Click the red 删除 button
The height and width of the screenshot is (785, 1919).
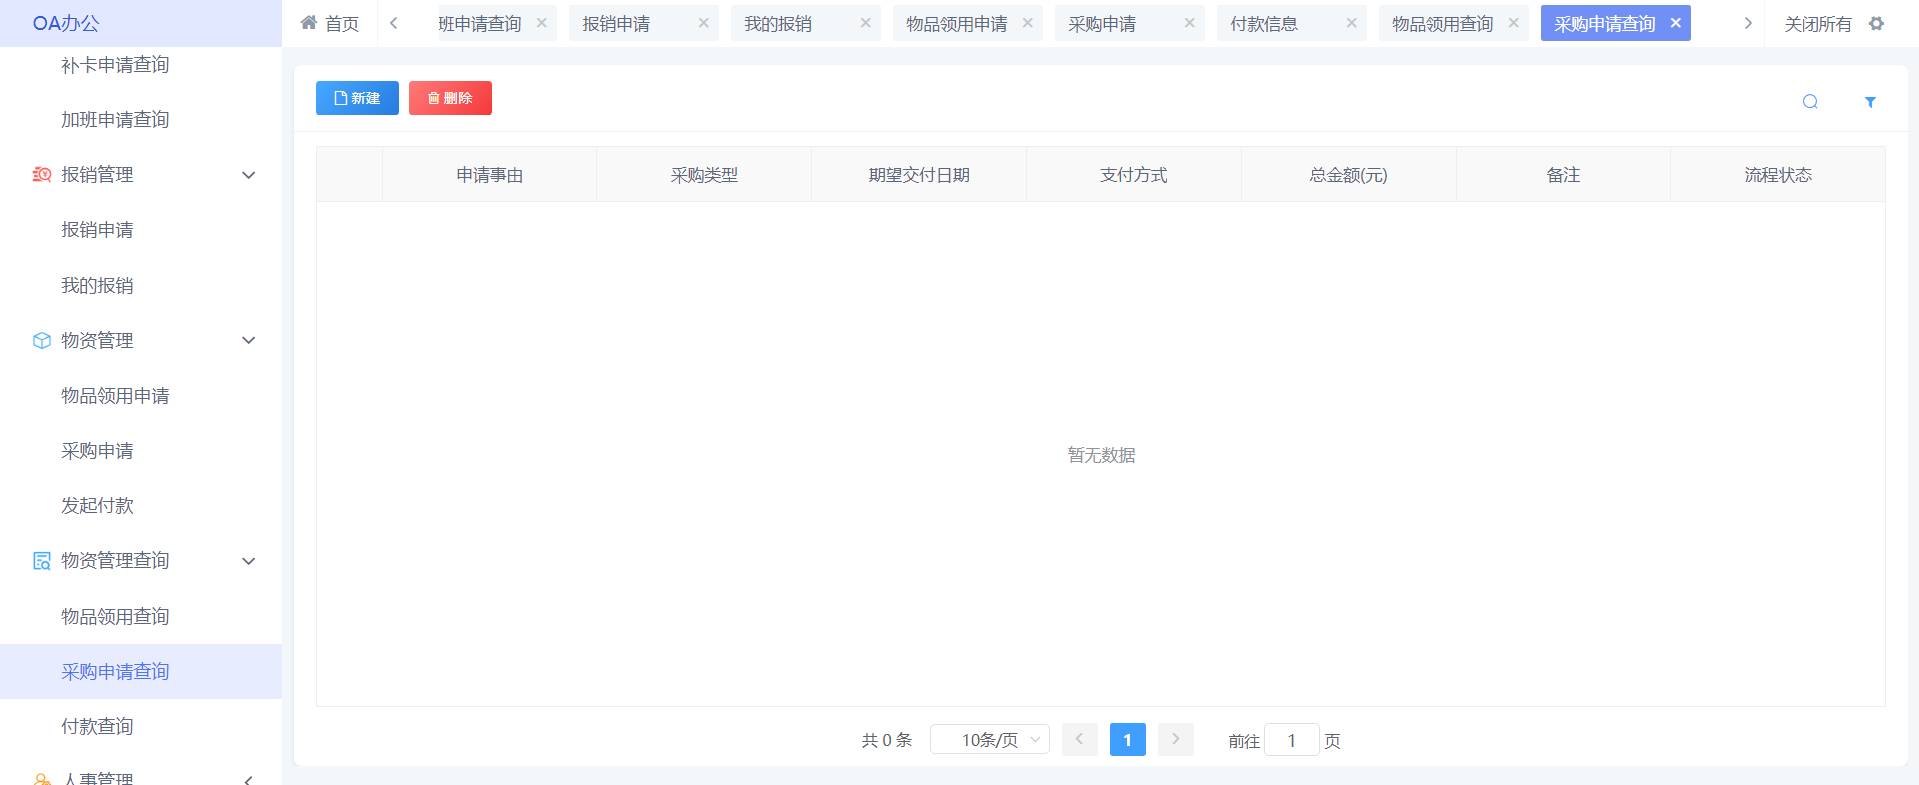pos(450,98)
